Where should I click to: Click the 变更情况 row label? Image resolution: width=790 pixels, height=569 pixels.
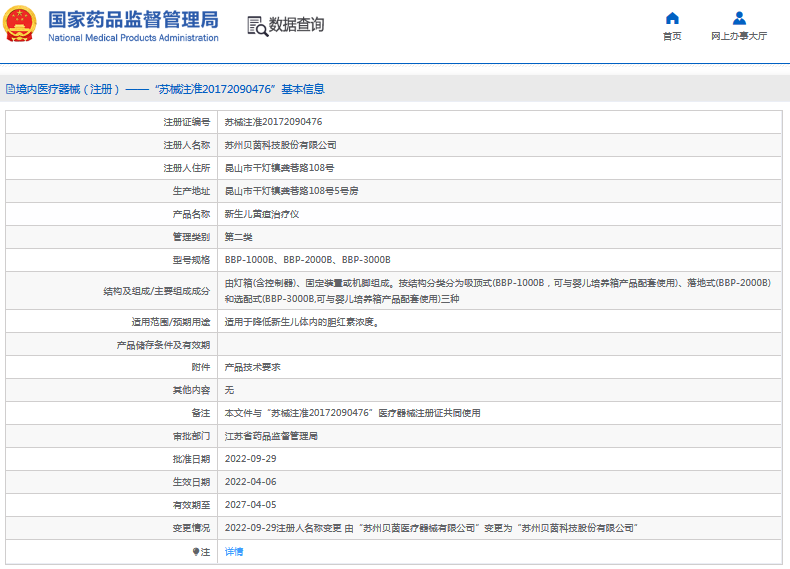click(191, 528)
